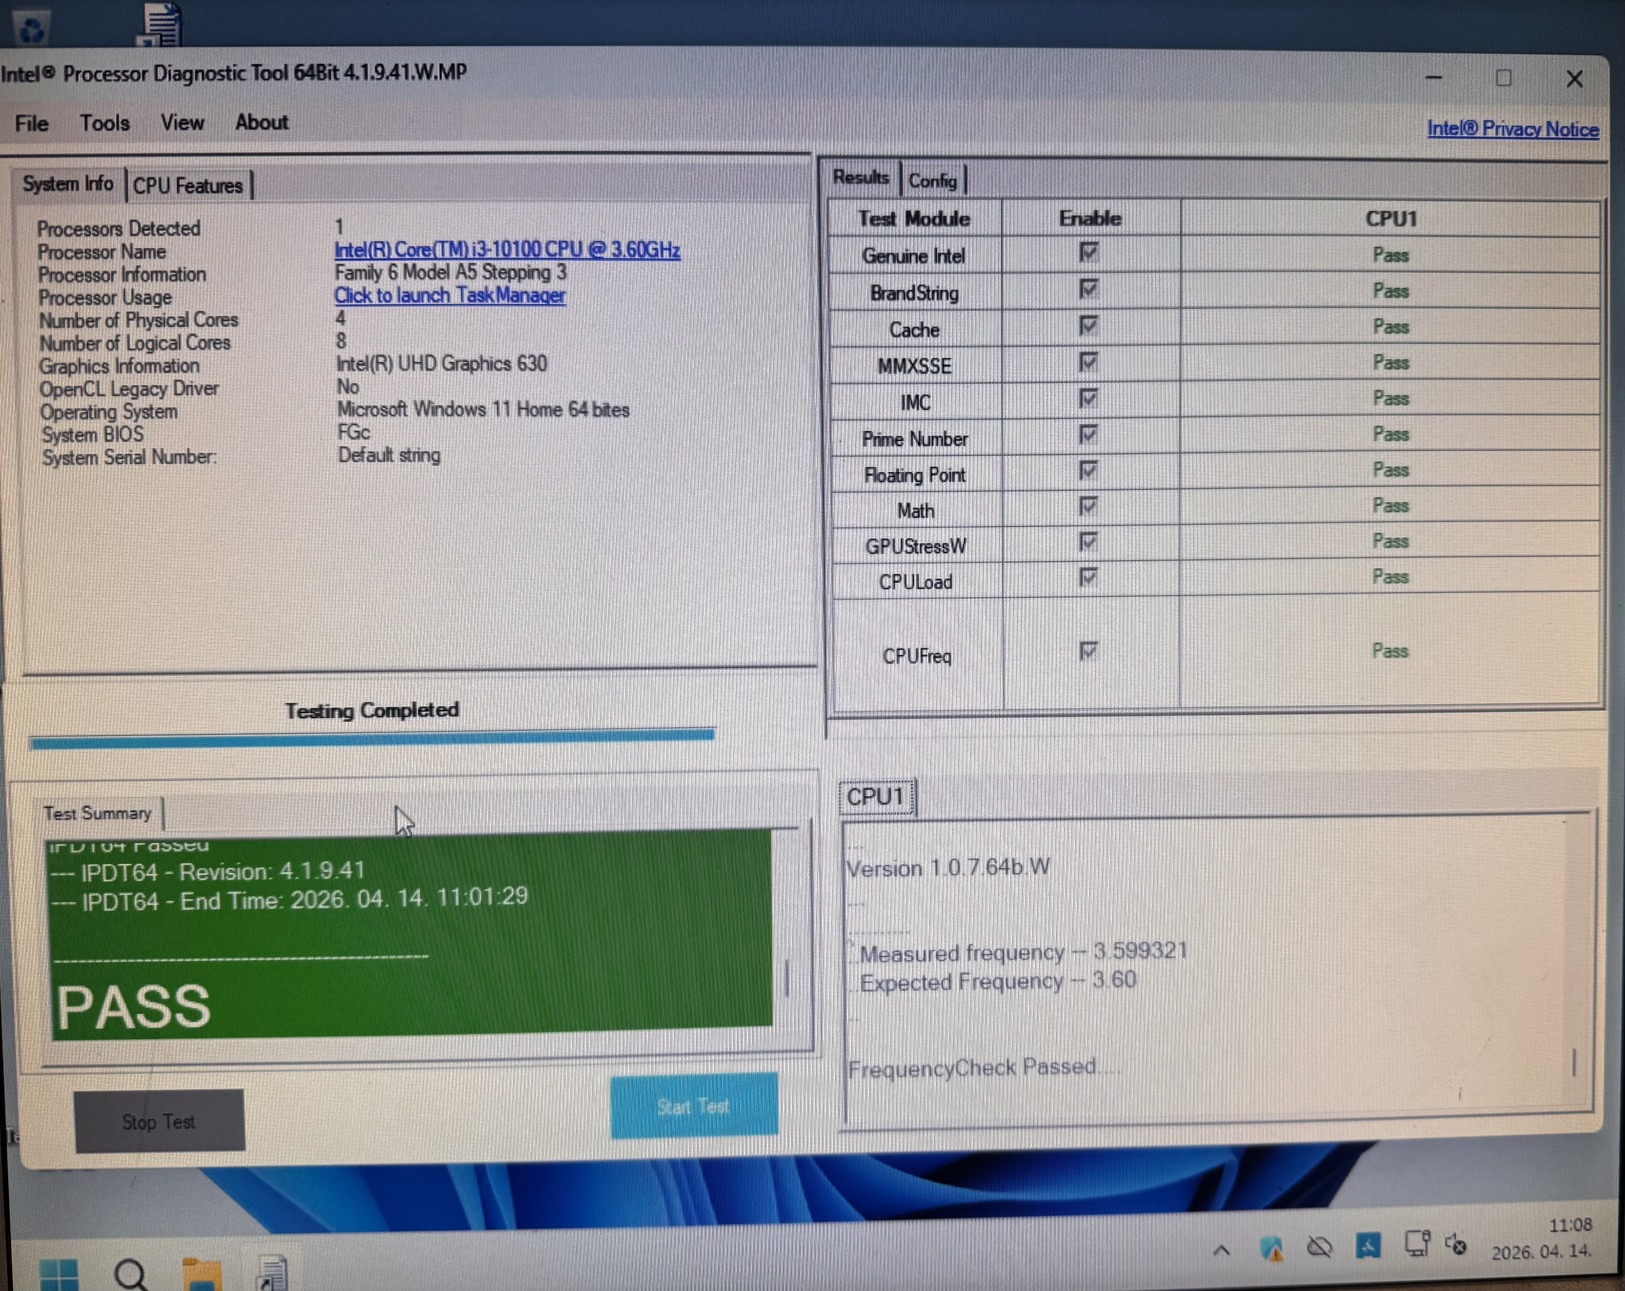
Task: Select the Genuine Intel test module row label
Action: (914, 256)
